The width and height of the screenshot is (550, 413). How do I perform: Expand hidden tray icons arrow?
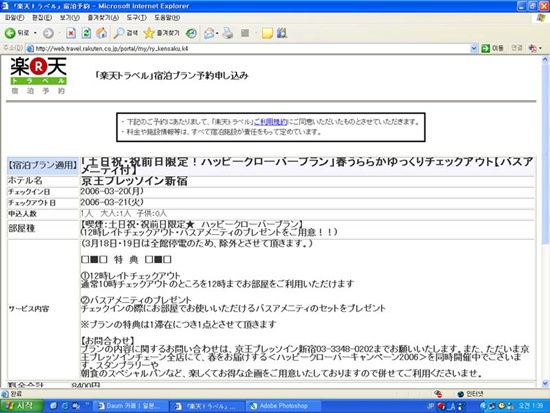(x=483, y=406)
